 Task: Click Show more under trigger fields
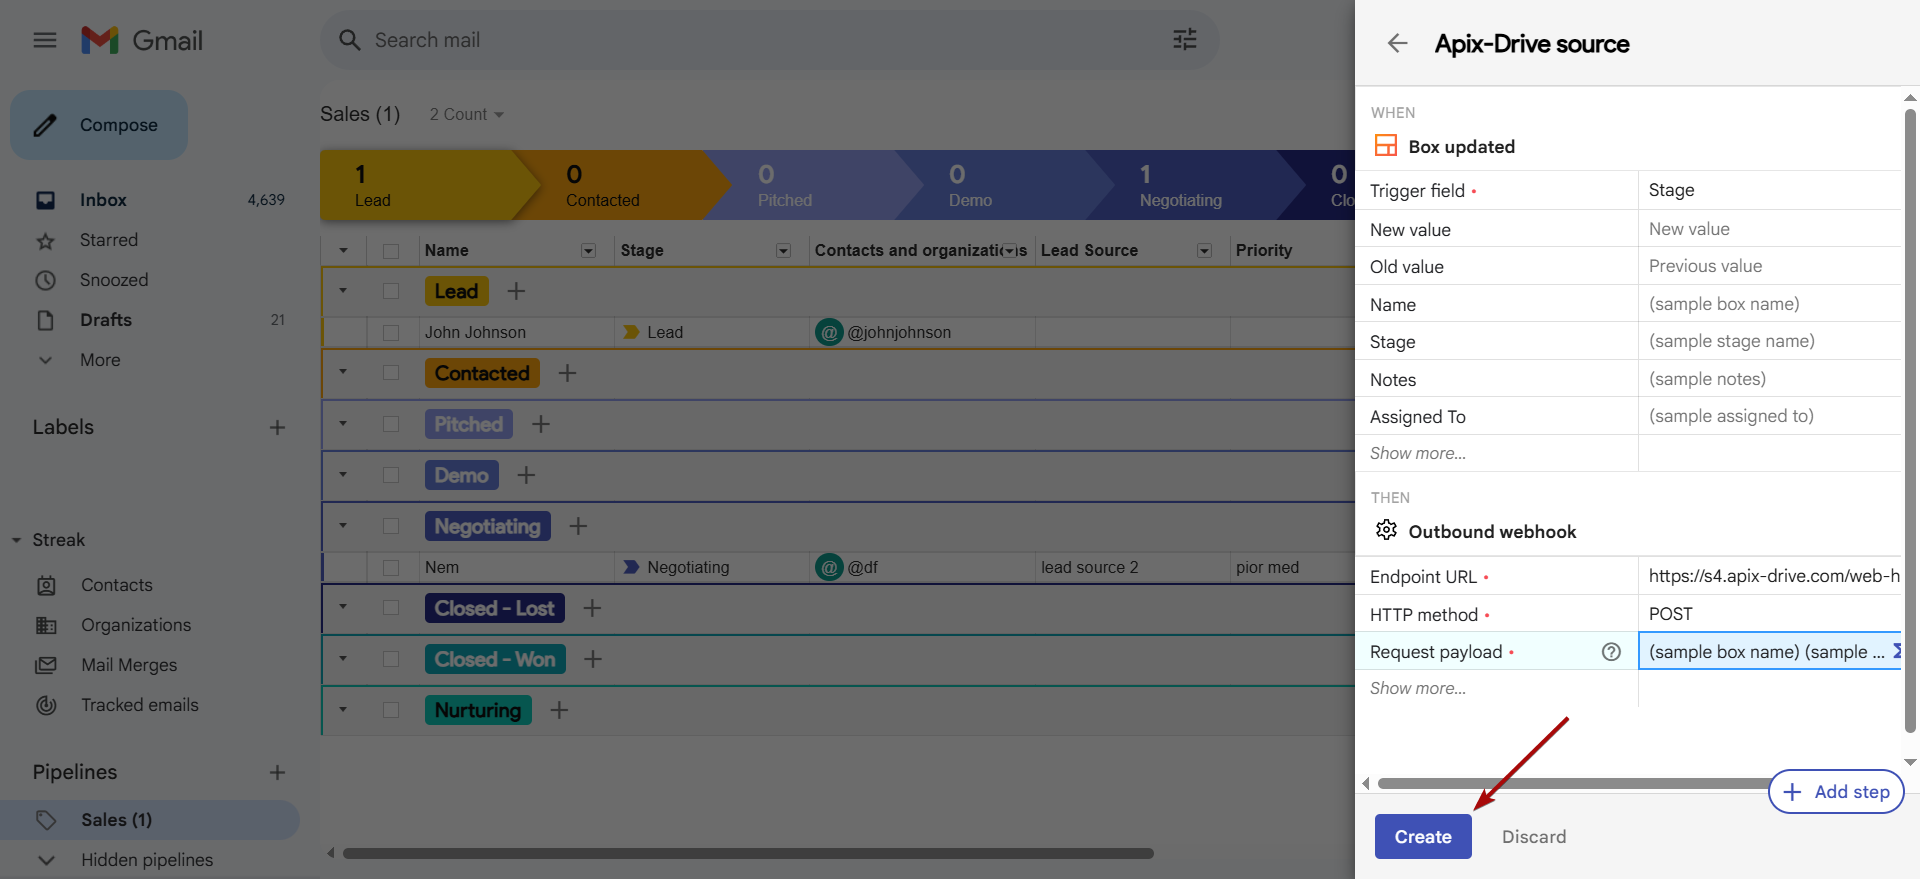[x=1418, y=453]
